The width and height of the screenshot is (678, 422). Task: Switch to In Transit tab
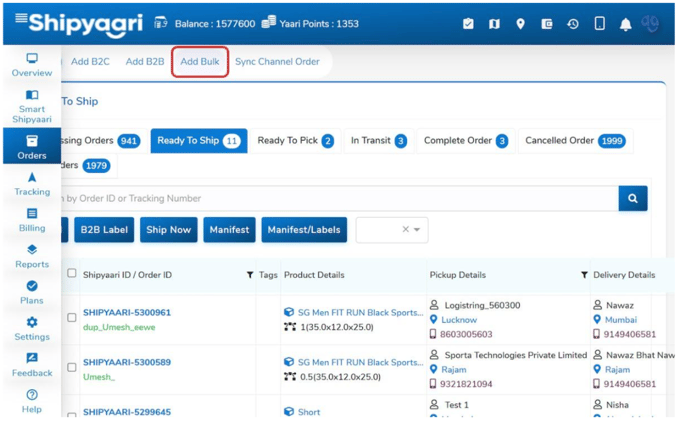379,141
